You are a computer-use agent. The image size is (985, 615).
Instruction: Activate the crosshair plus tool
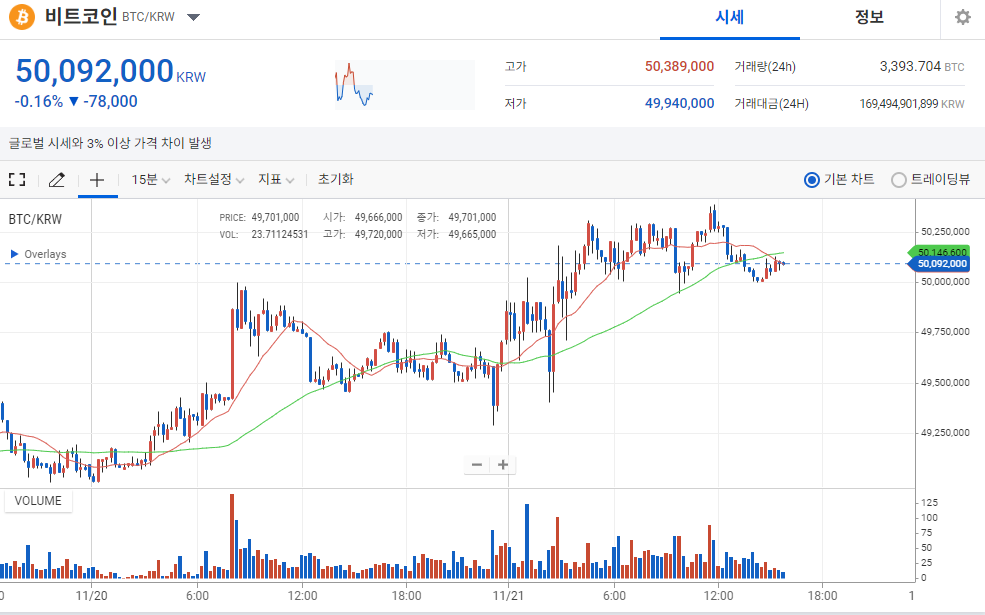pos(97,180)
